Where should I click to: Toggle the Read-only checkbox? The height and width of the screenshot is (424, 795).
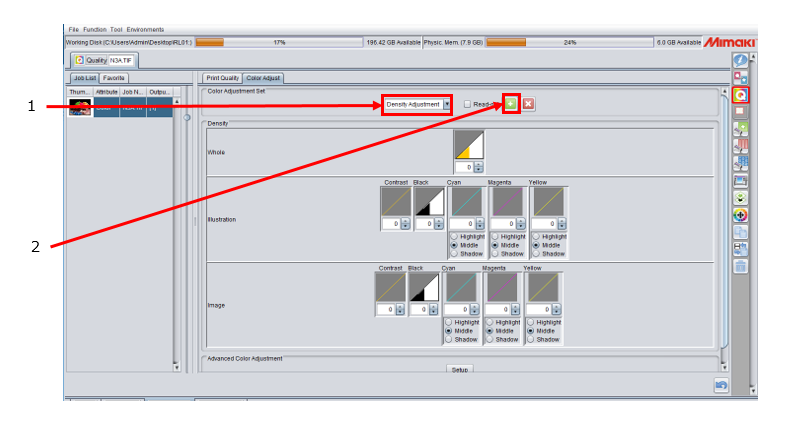point(467,104)
